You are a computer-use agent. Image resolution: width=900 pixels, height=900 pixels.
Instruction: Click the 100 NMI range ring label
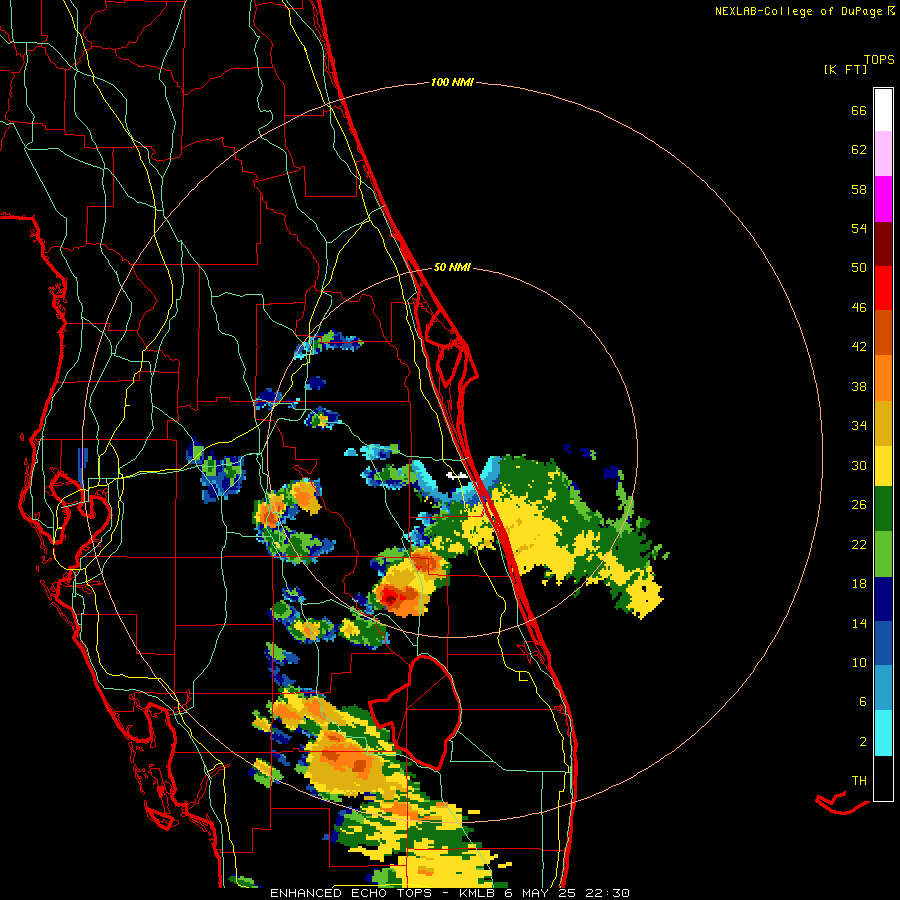[452, 82]
